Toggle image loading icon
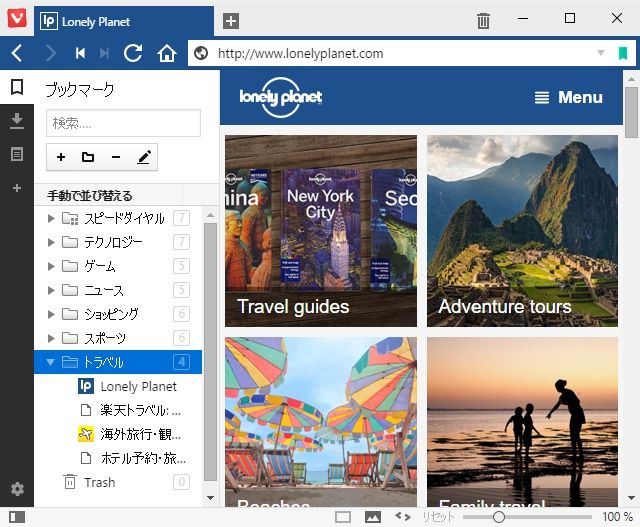Screen dimensions: 640x527 [373, 517]
